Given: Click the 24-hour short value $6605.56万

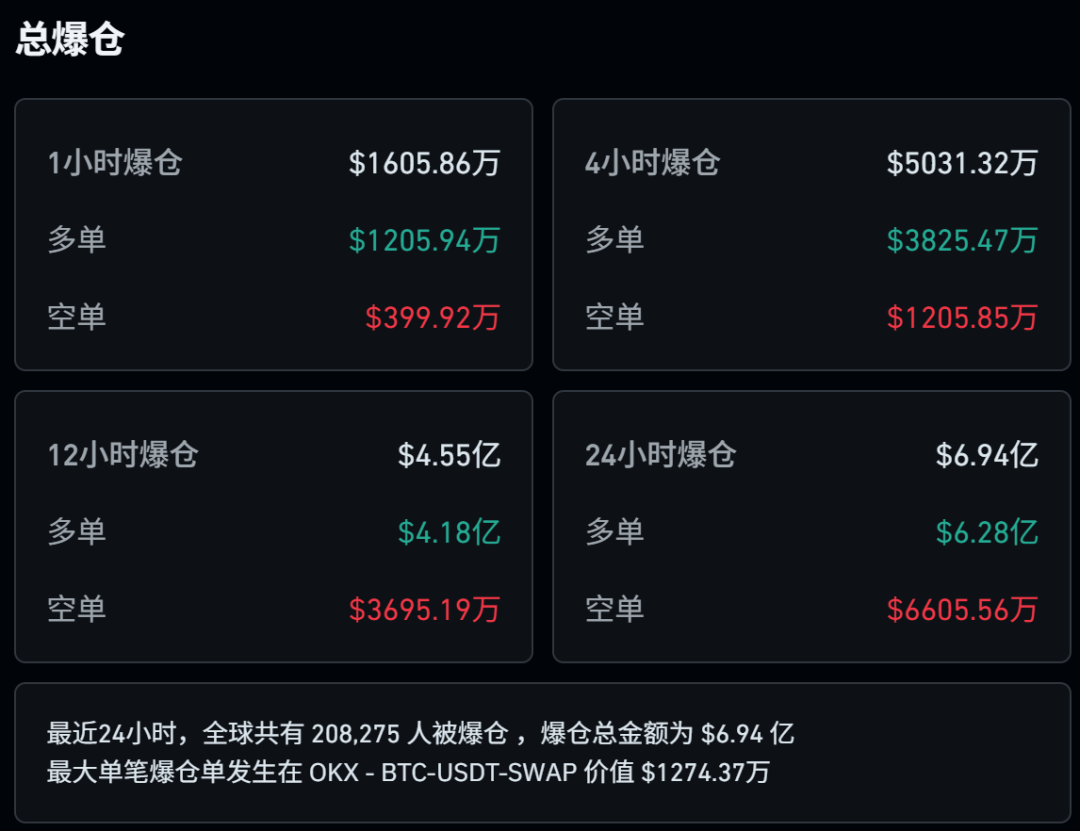Looking at the screenshot, I should tap(962, 609).
